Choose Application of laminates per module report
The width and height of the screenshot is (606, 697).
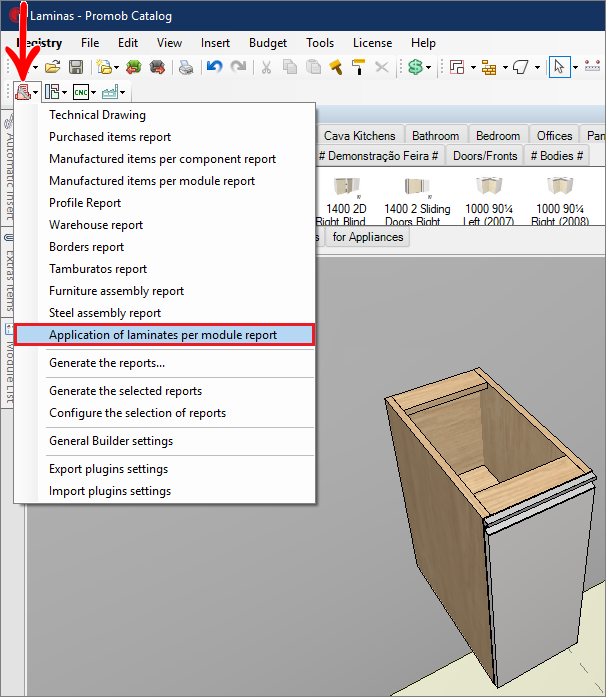pyautogui.click(x=165, y=335)
